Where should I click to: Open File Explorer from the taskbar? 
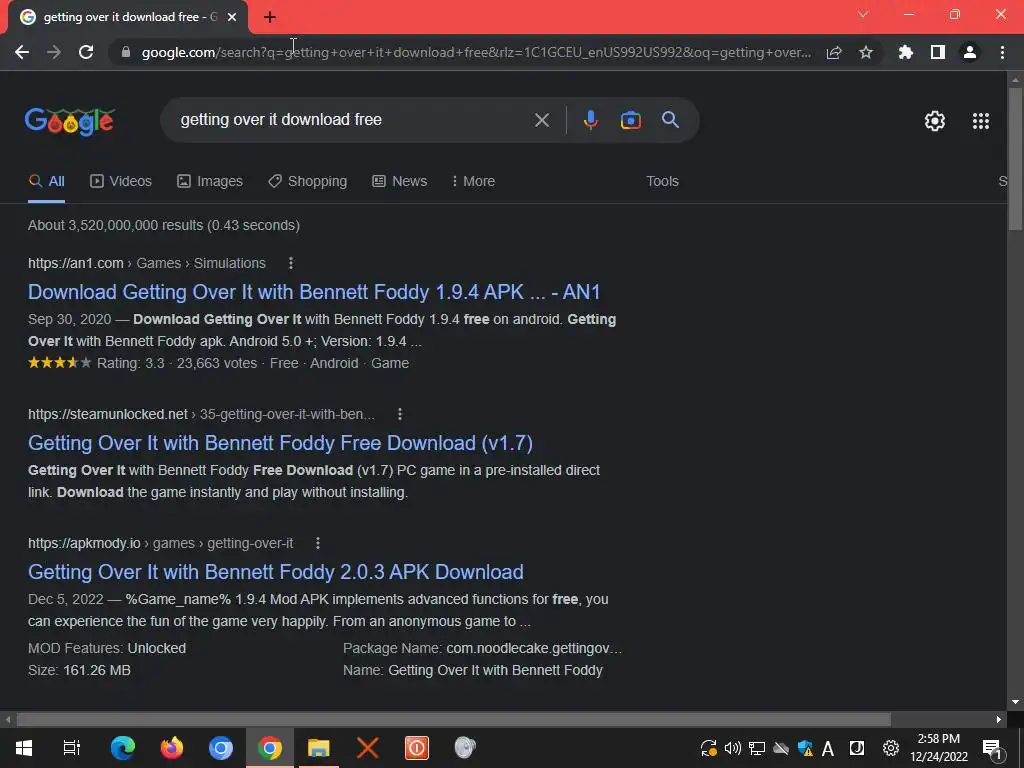tap(319, 748)
